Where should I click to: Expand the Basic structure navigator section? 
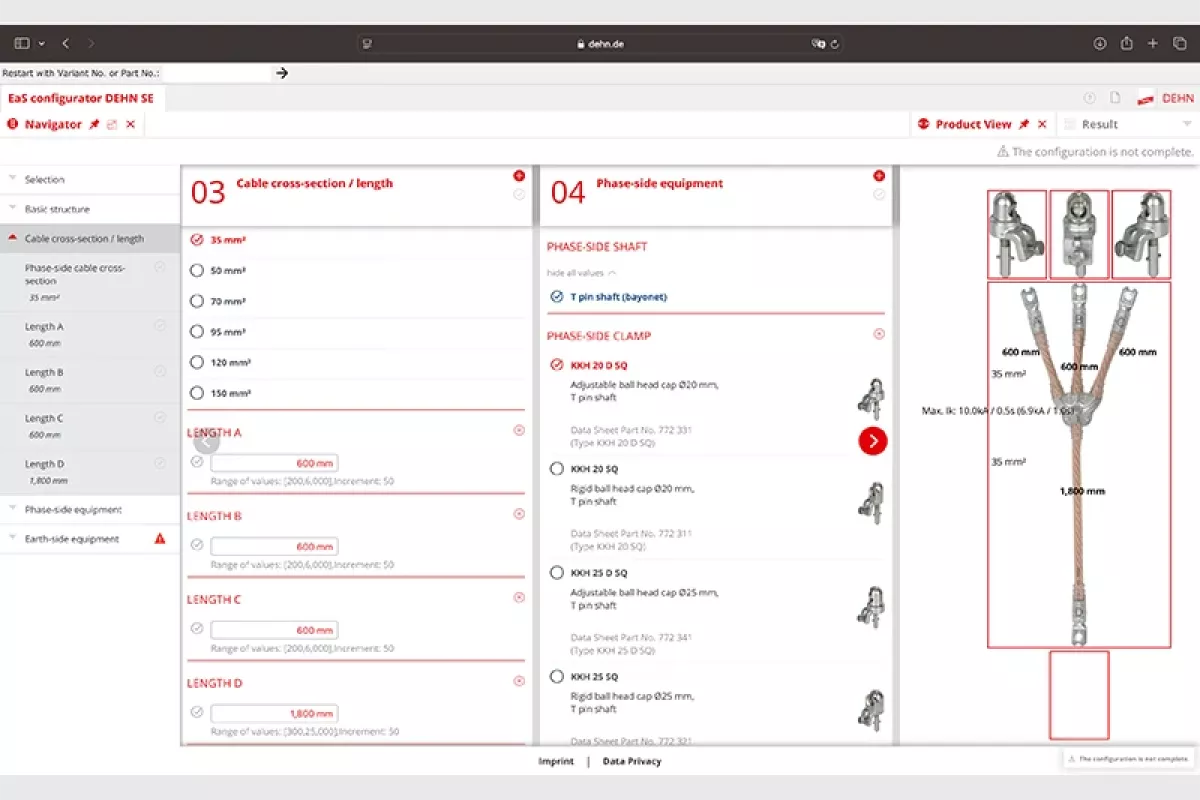[57, 209]
